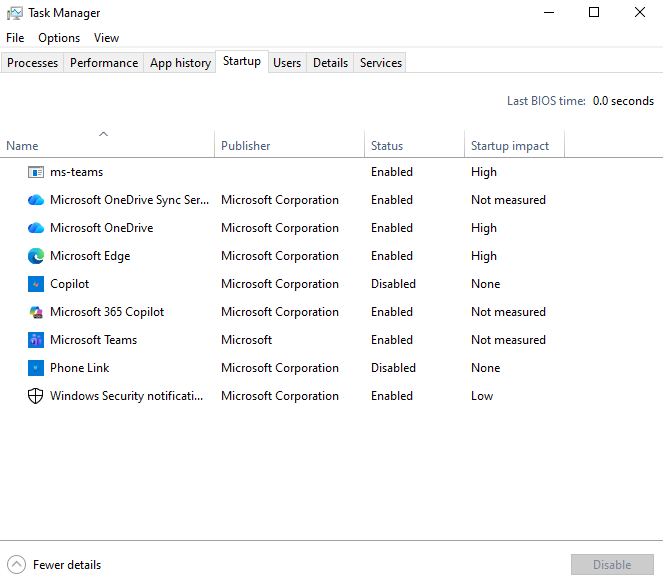Screen dimensions: 663x585
Task: Click the Microsoft Edge icon
Action: pos(36,256)
